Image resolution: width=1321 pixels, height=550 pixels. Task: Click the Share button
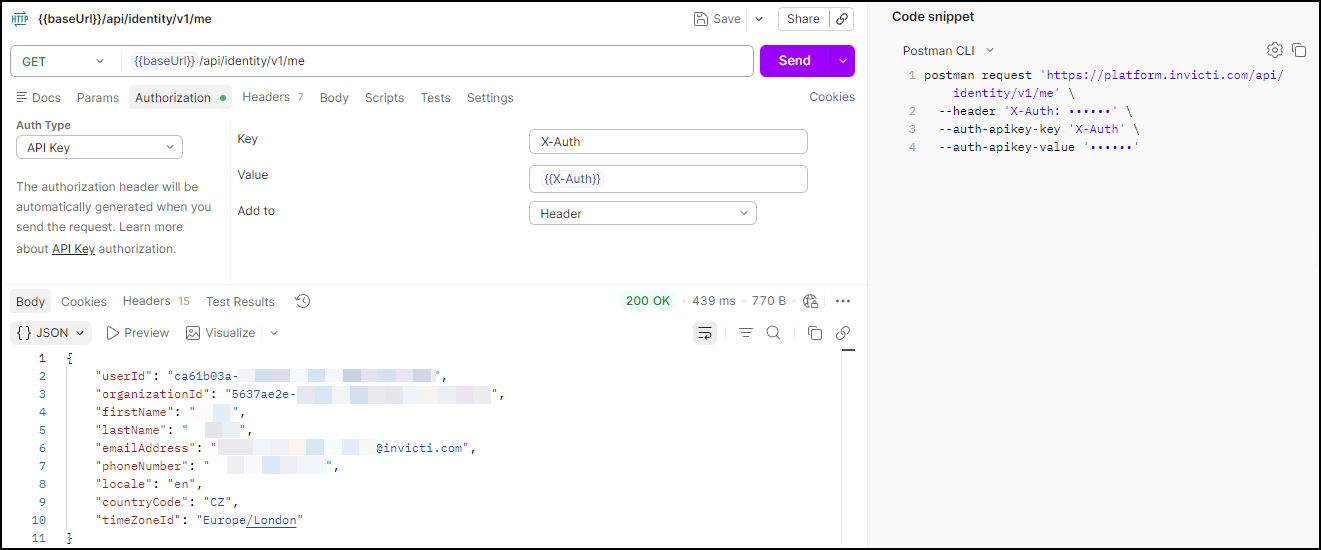[x=803, y=19]
